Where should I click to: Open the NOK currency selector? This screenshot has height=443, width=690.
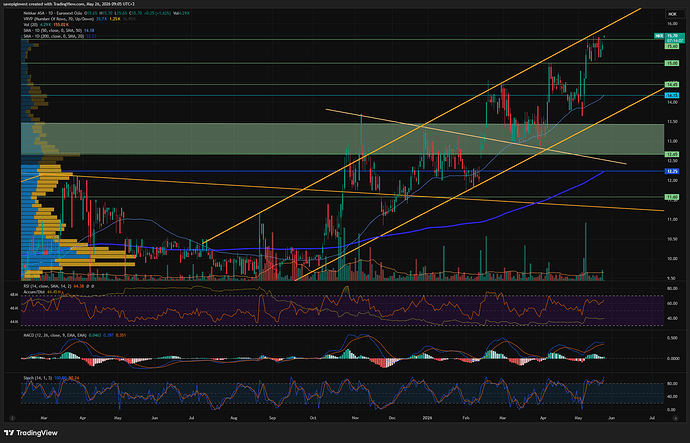[672, 14]
